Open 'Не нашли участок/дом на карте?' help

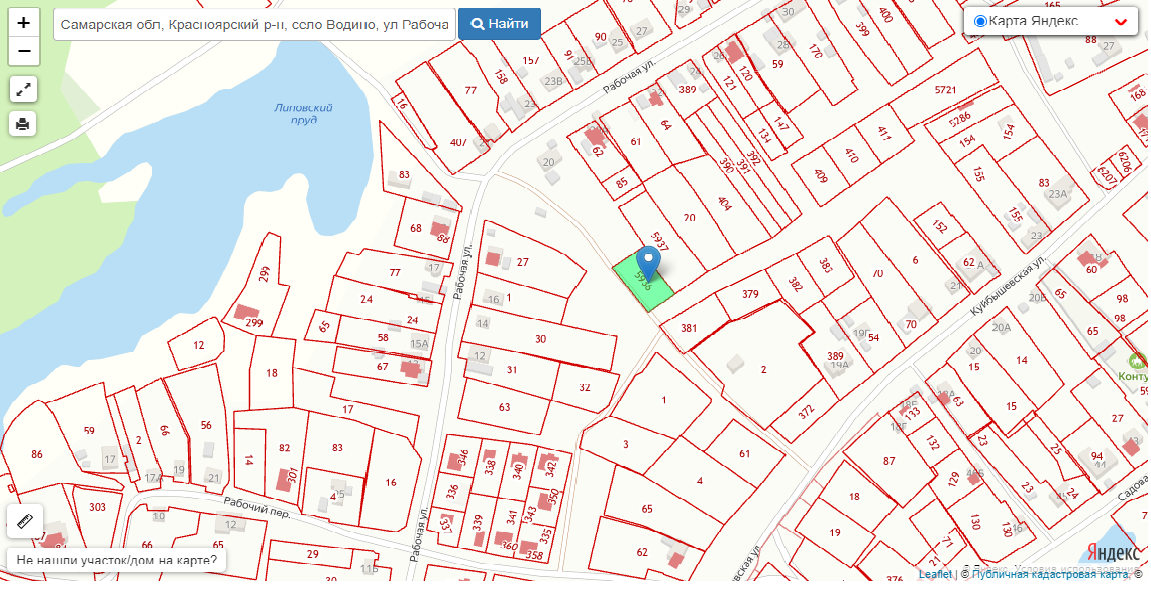[x=117, y=561]
